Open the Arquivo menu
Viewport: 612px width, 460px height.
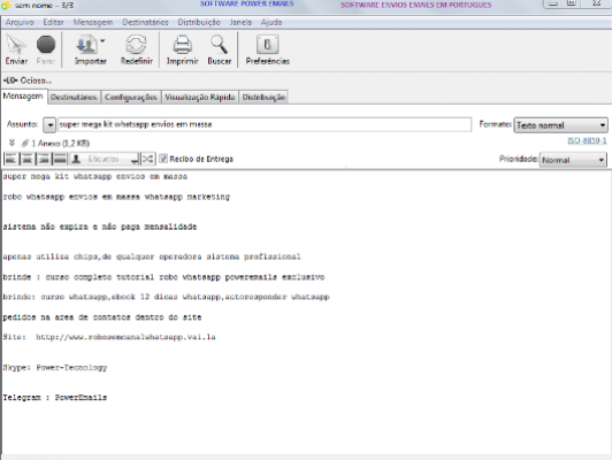point(20,22)
